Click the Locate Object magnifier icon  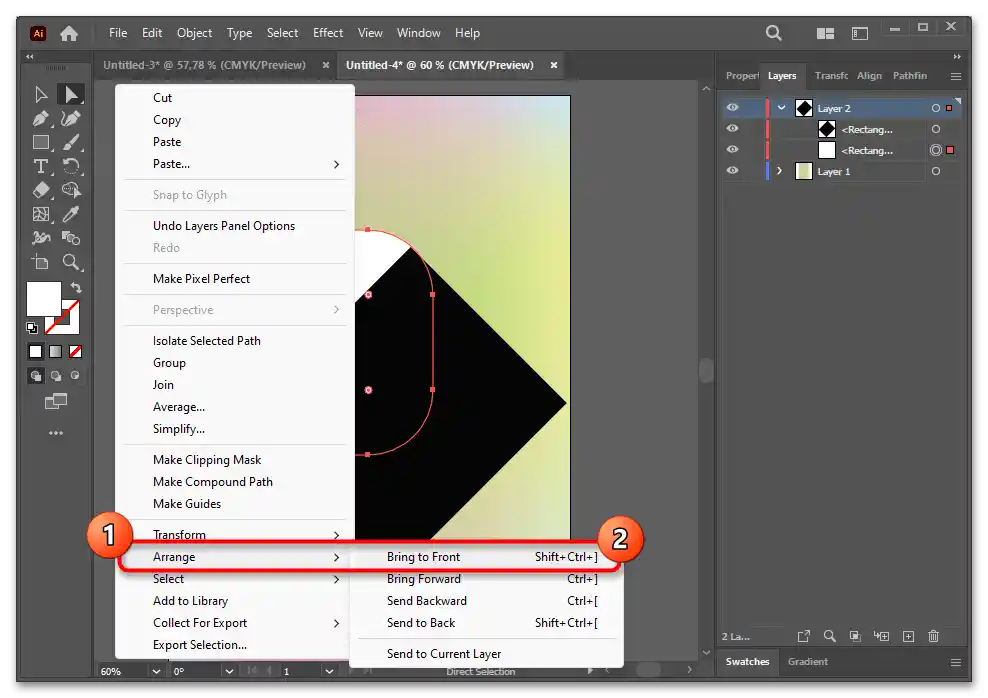click(829, 636)
